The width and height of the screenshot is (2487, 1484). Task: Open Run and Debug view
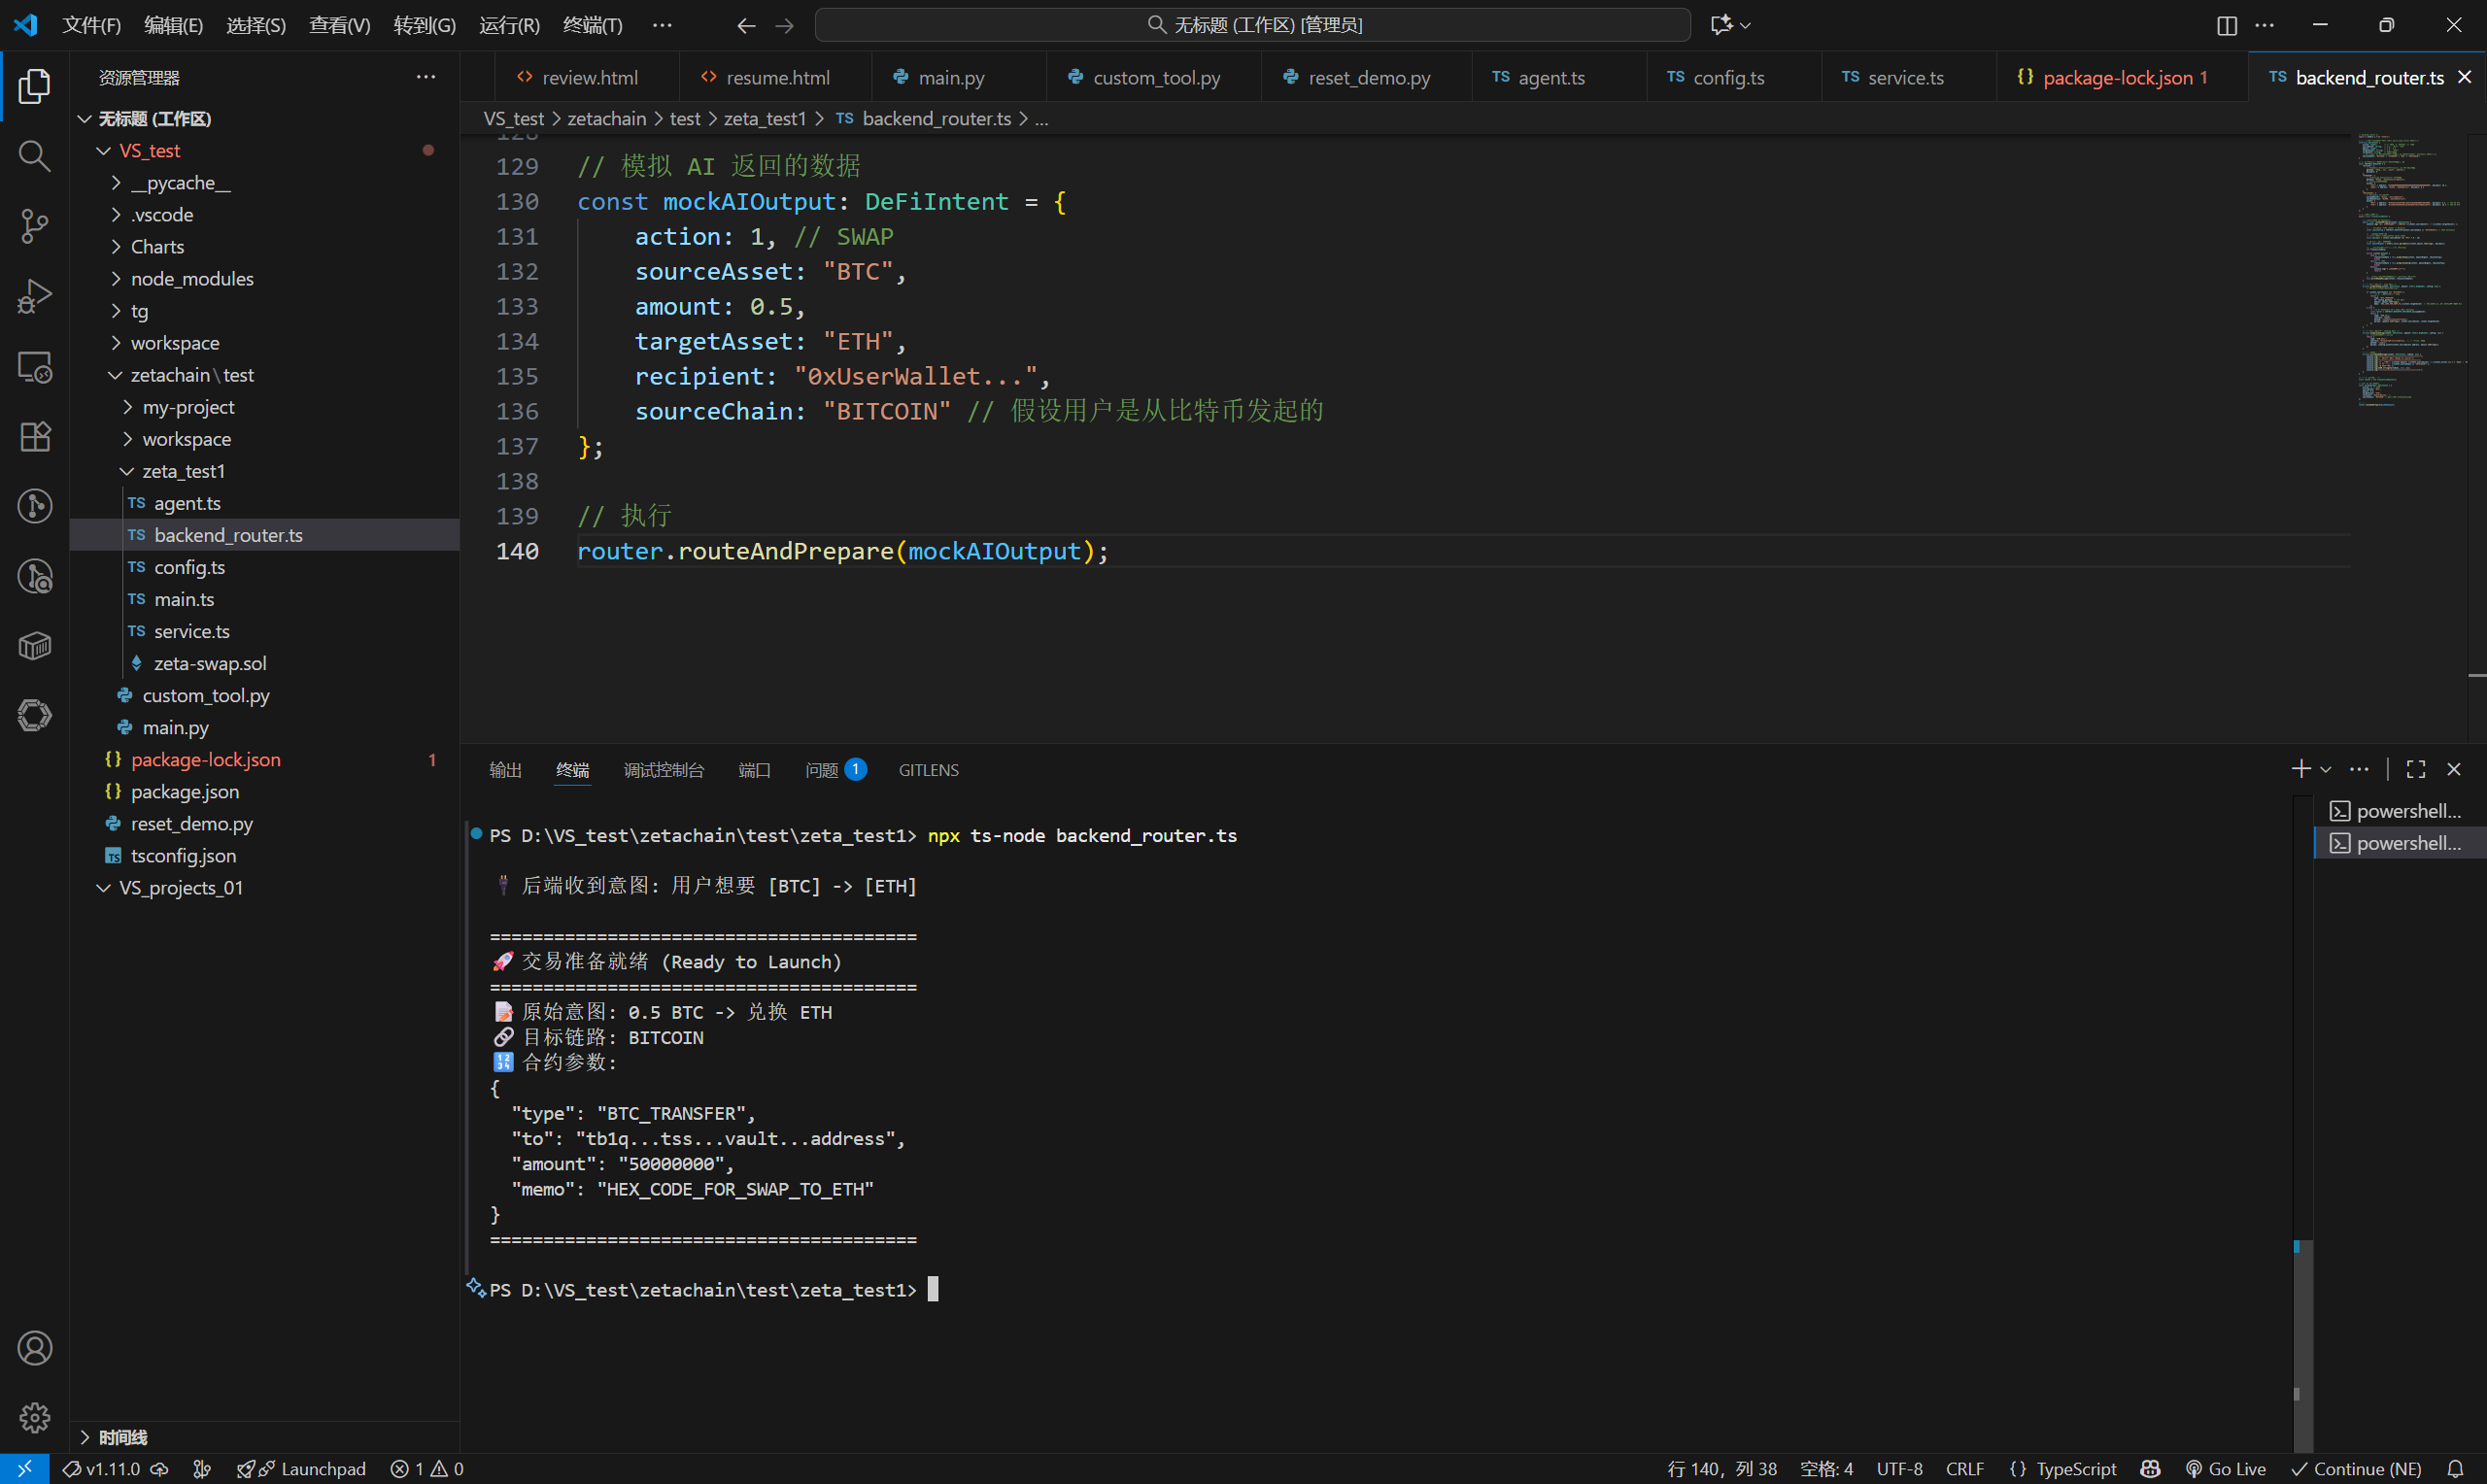tap(34, 296)
